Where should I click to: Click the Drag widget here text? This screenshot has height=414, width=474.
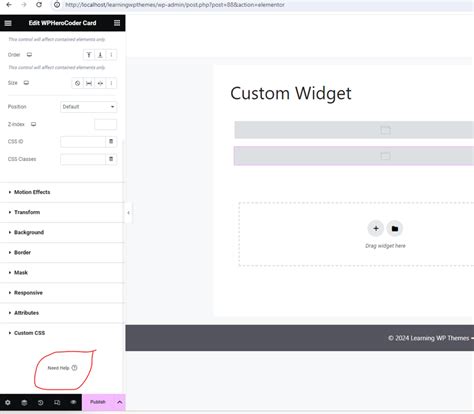tap(385, 246)
